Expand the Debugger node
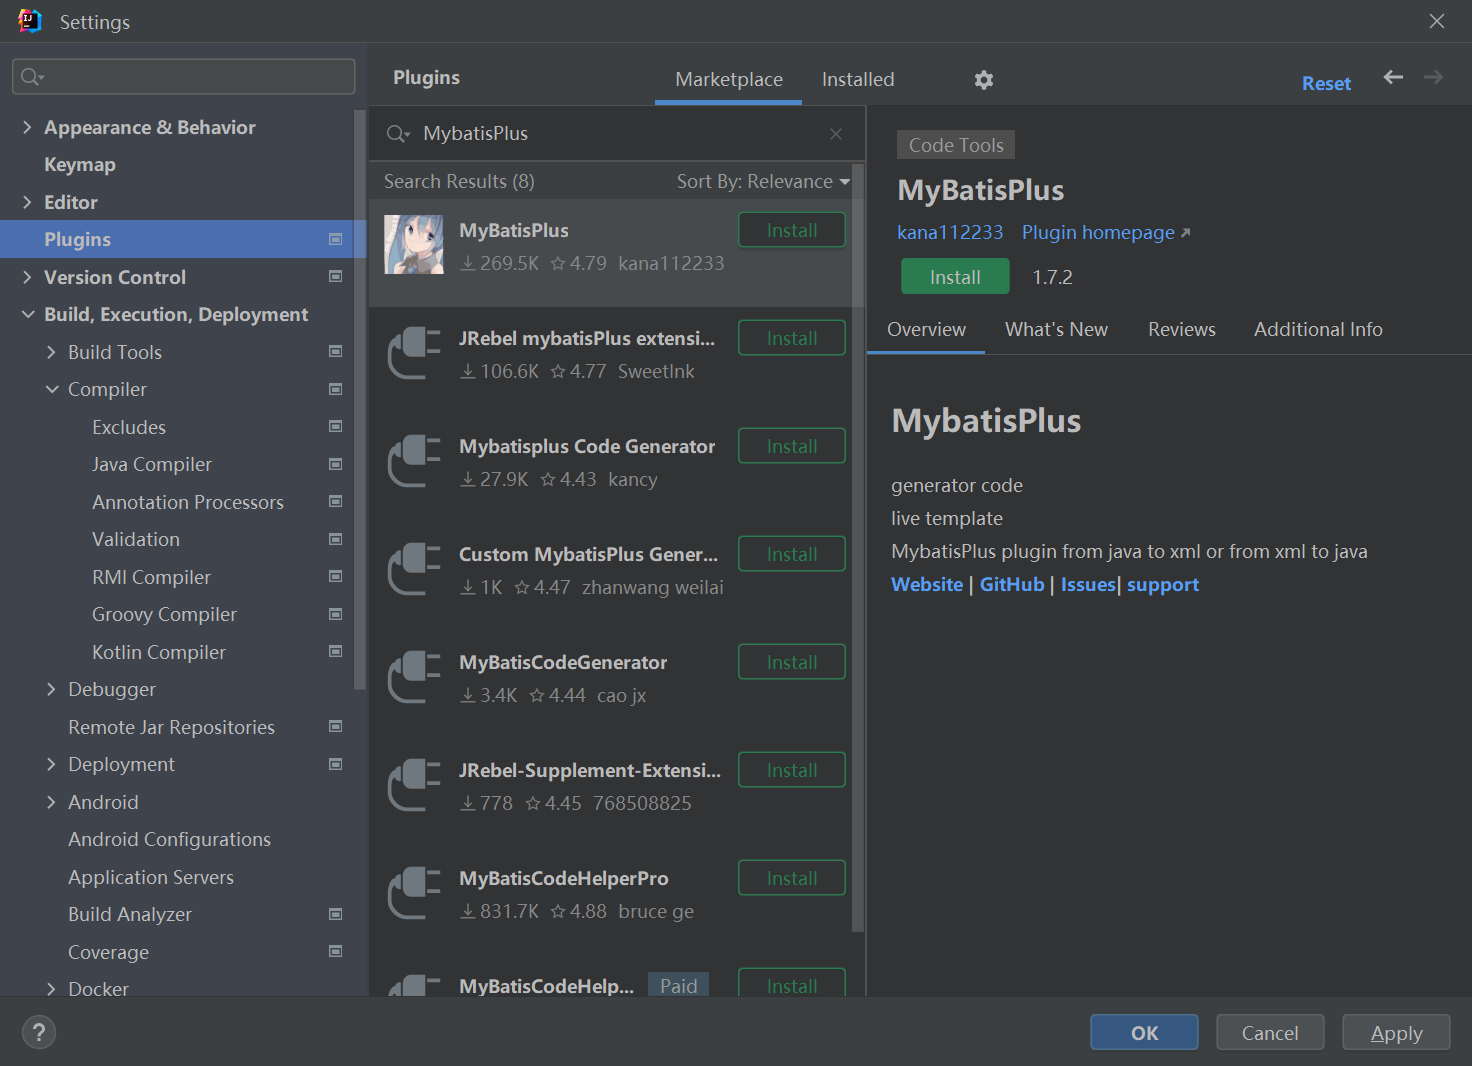The width and height of the screenshot is (1472, 1066). coord(51,689)
